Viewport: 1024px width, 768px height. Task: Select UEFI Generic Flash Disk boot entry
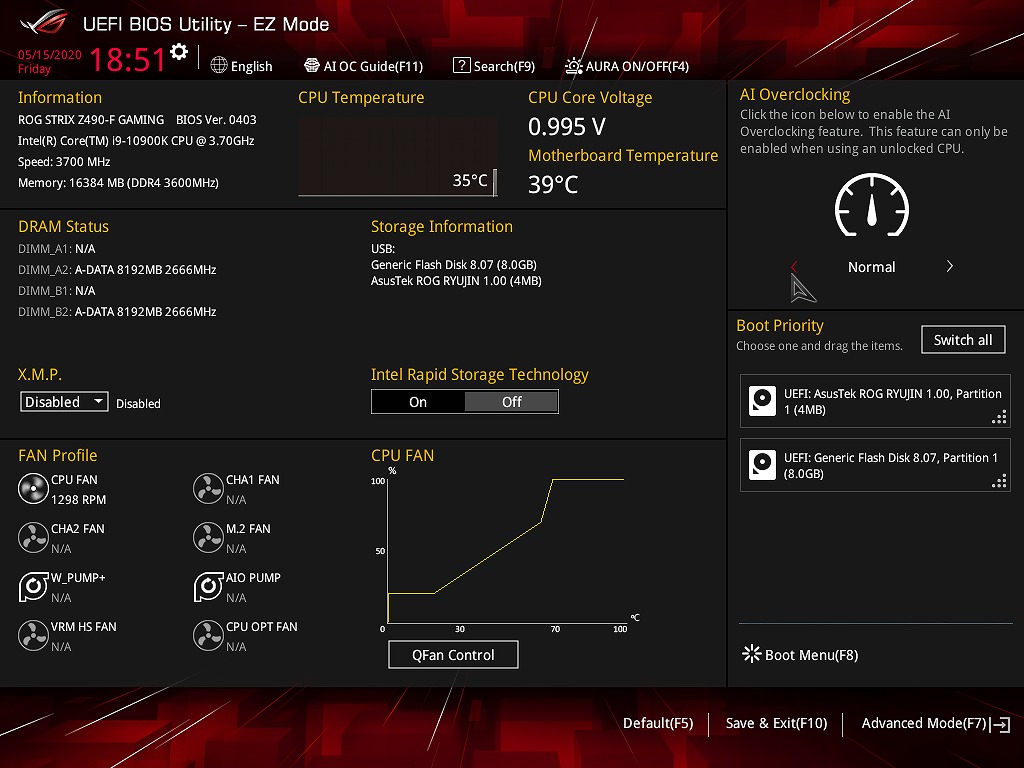click(x=874, y=465)
